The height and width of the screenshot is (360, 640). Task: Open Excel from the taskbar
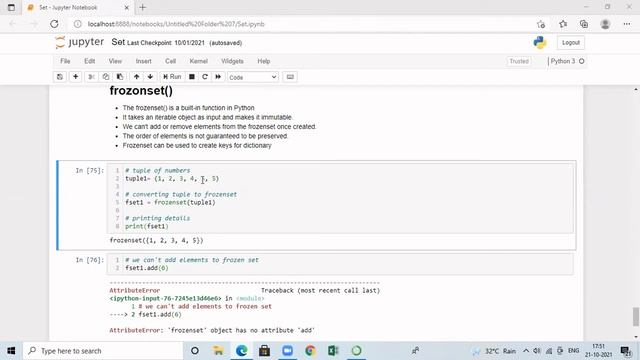[x=333, y=351]
